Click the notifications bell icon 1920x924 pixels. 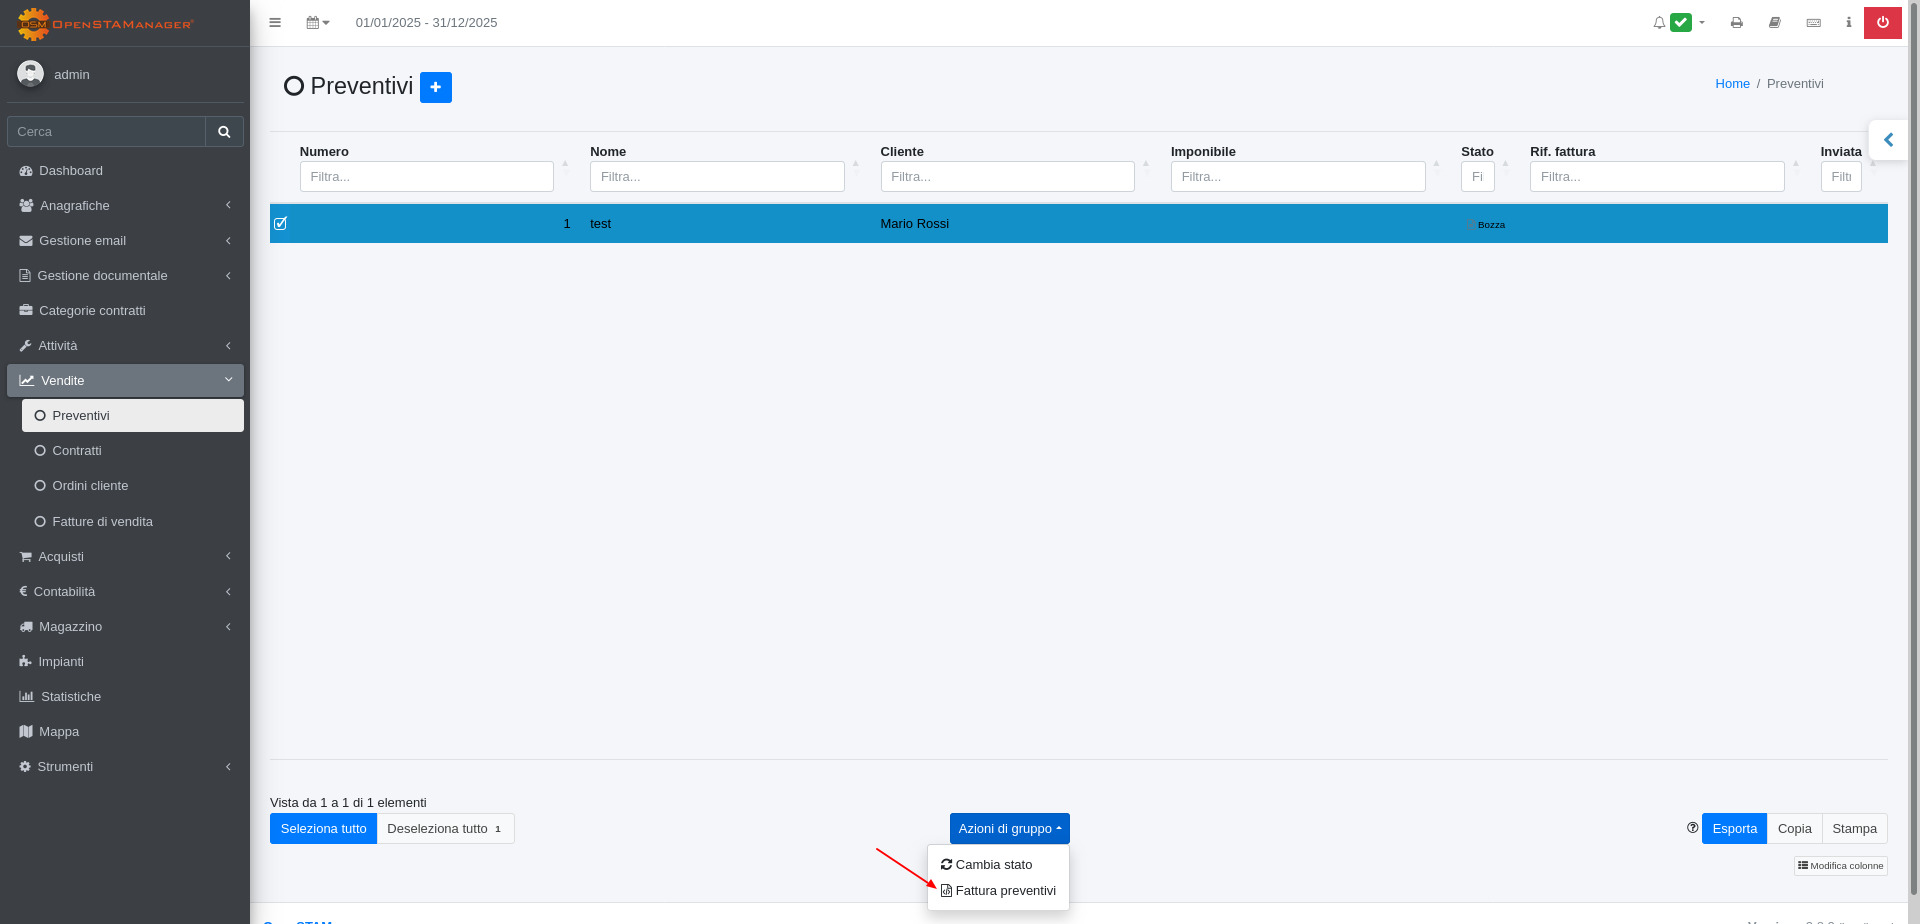click(x=1659, y=23)
